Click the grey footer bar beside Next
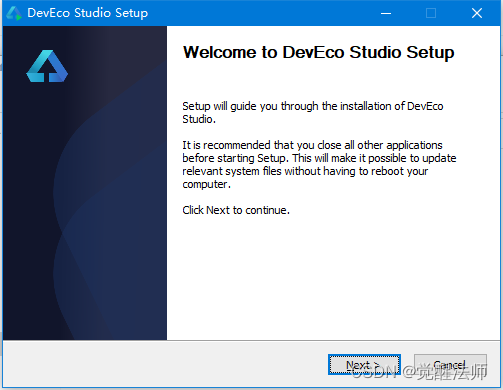The height and width of the screenshot is (390, 503). click(x=167, y=364)
